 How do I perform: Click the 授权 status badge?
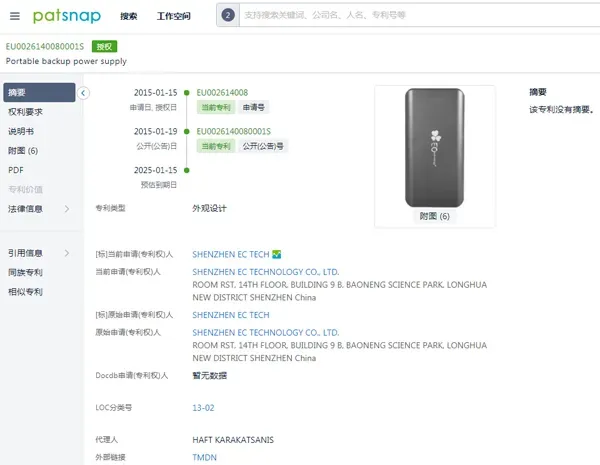click(104, 47)
